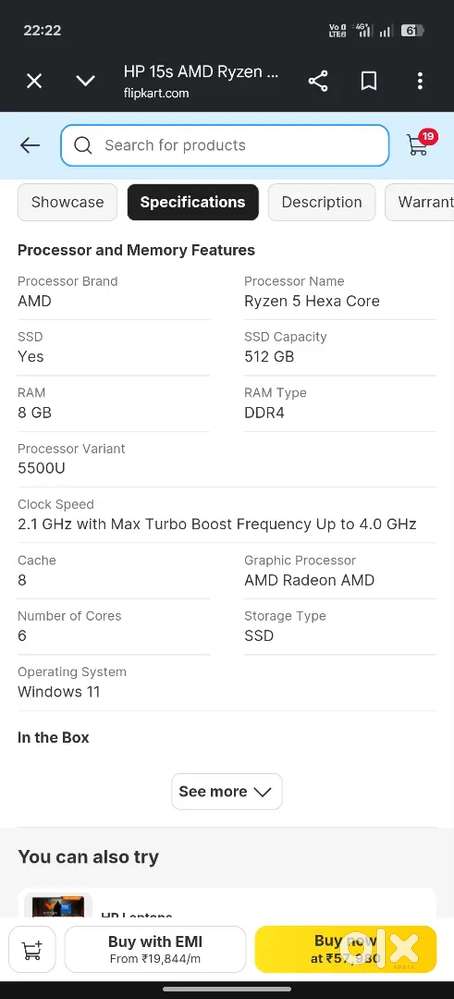Tap the share icon in browser bar

318,81
